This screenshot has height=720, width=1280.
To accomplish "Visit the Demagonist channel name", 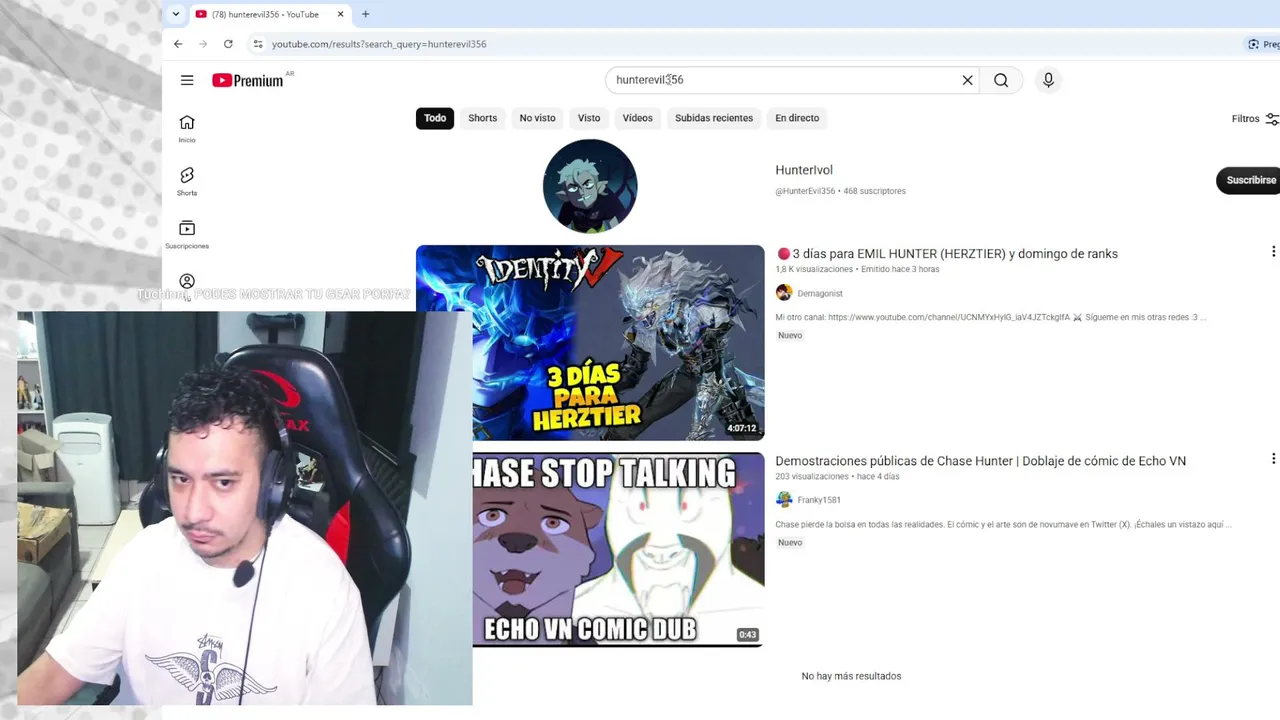I will click(x=820, y=293).
